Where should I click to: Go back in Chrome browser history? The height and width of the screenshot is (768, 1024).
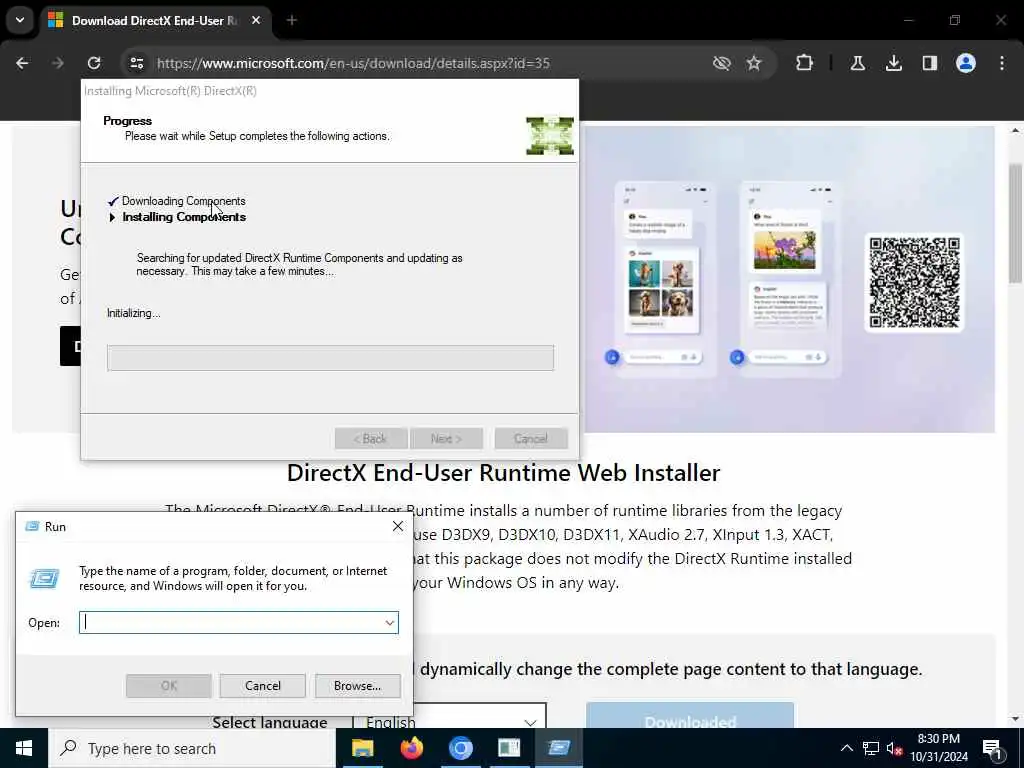coord(22,63)
